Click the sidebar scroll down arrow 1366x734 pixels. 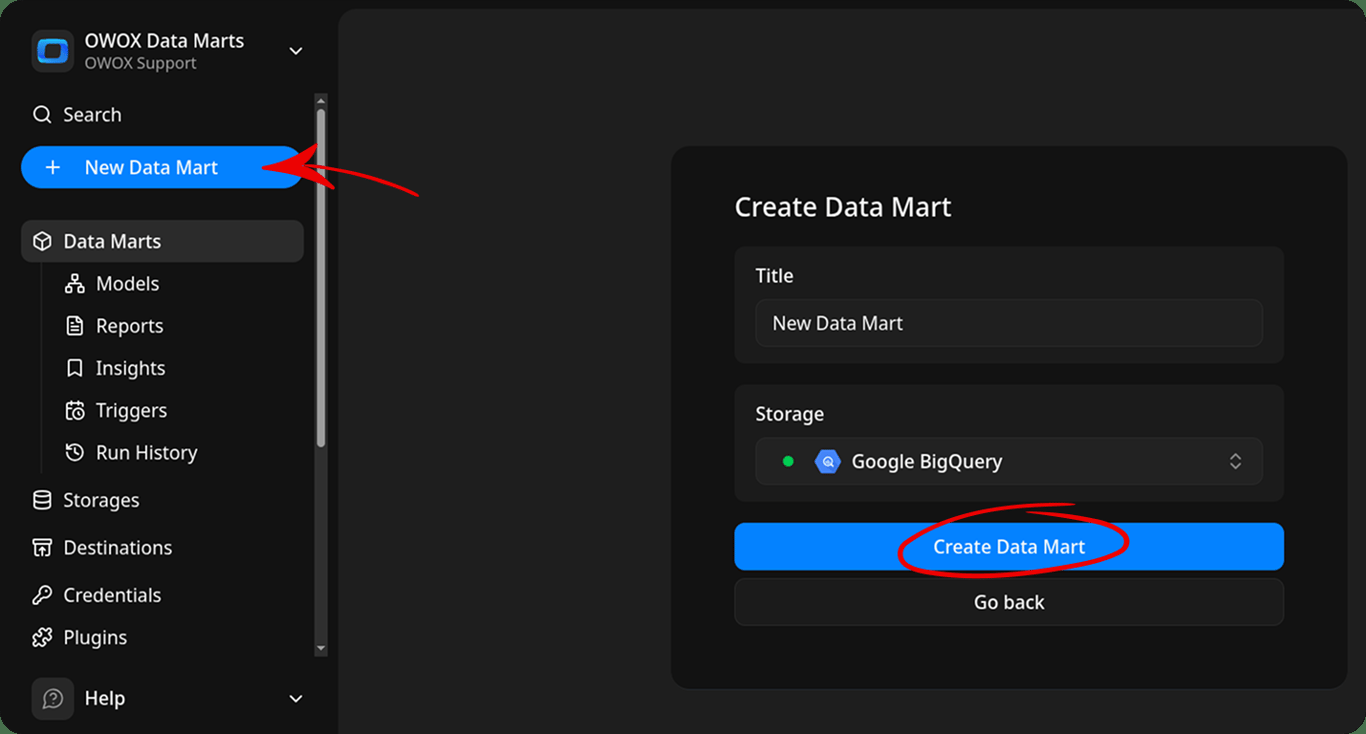click(321, 649)
